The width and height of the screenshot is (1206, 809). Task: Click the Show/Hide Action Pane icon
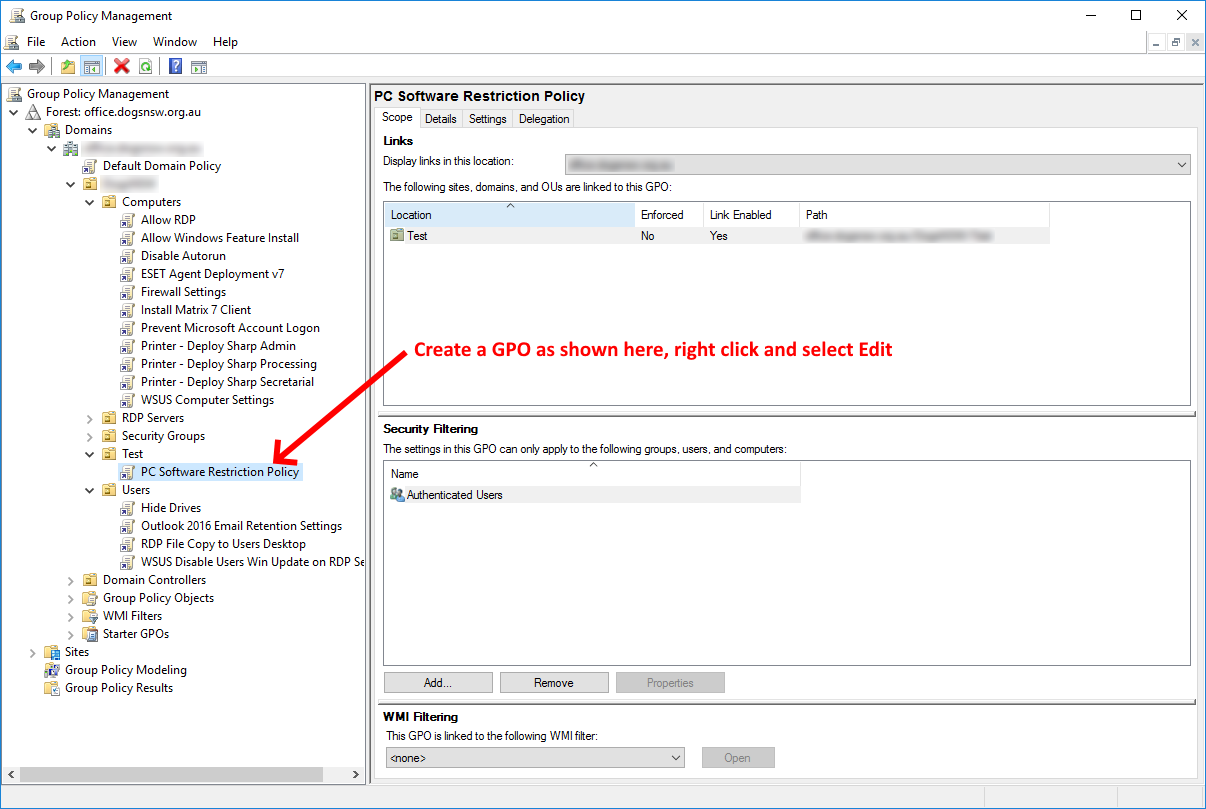(199, 67)
